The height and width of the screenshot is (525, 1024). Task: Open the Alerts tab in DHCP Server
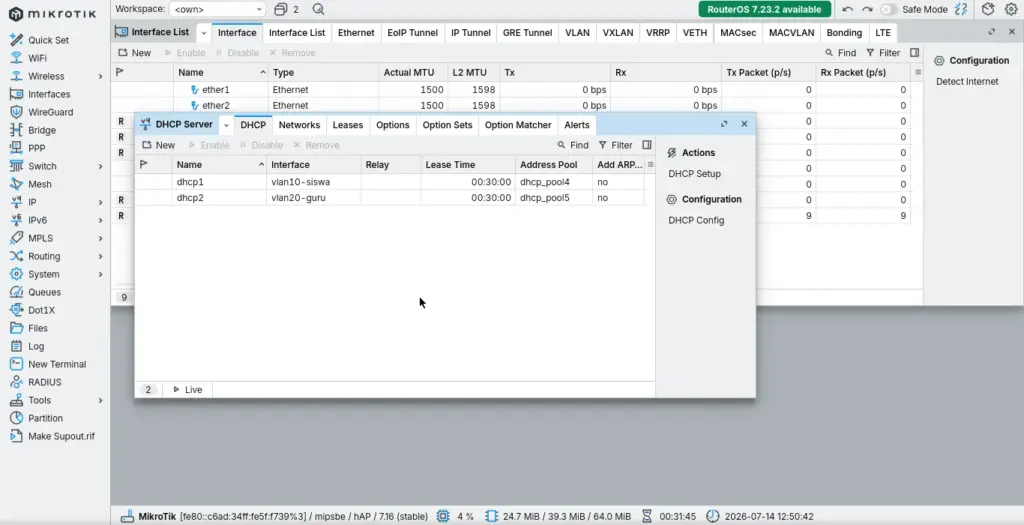577,125
